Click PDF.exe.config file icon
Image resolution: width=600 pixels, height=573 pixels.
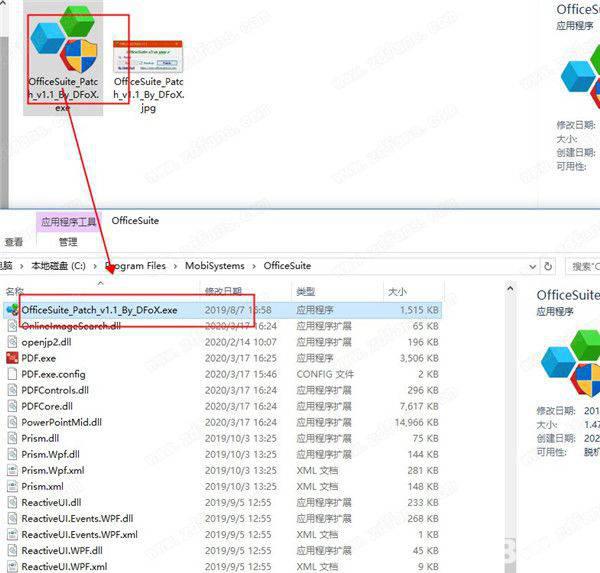pos(12,374)
